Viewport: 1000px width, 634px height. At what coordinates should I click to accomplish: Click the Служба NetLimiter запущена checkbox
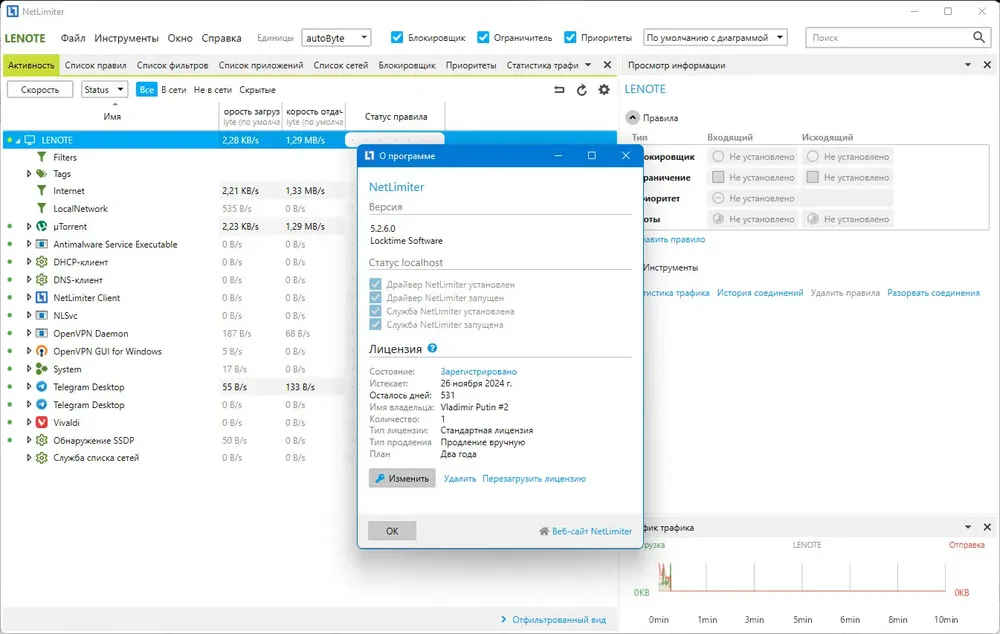375,325
